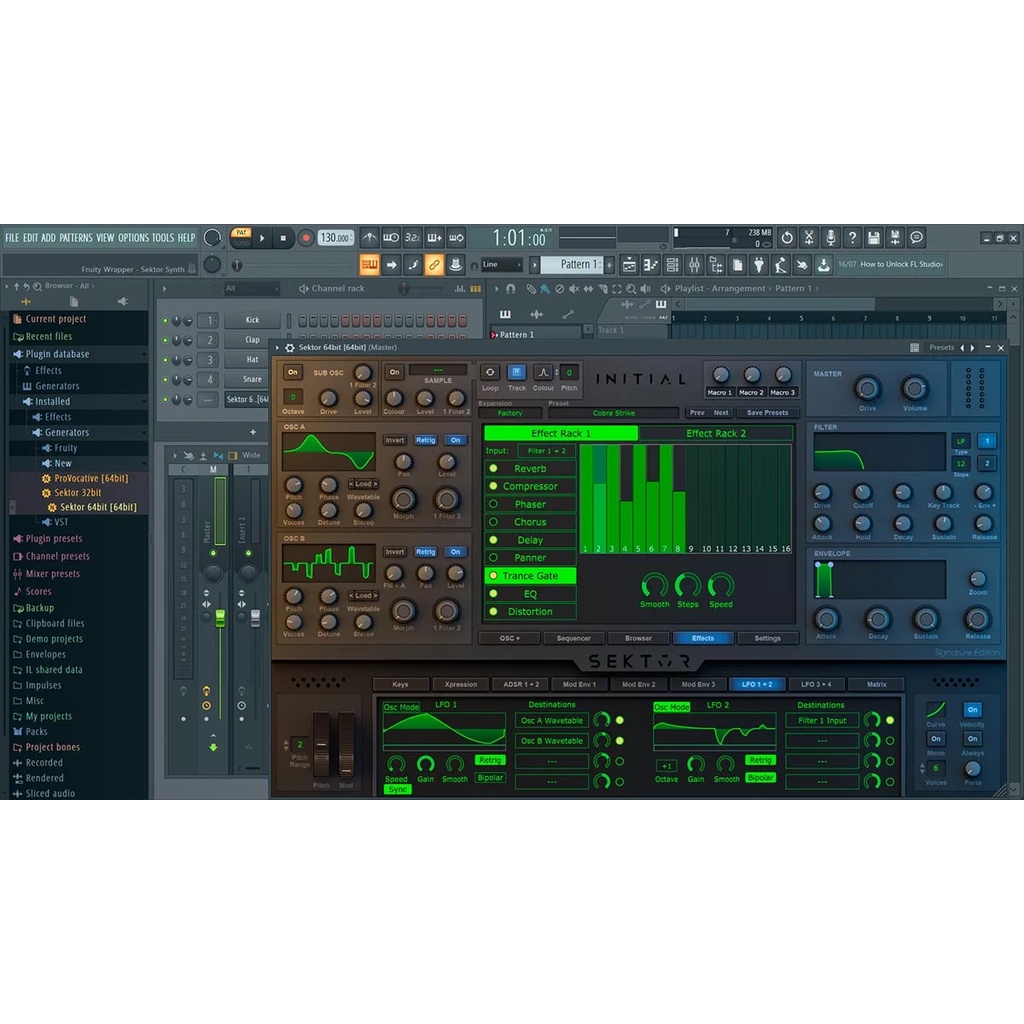Open the chat bubble icon in the toolbar
The width and height of the screenshot is (1024, 1024).
(916, 238)
